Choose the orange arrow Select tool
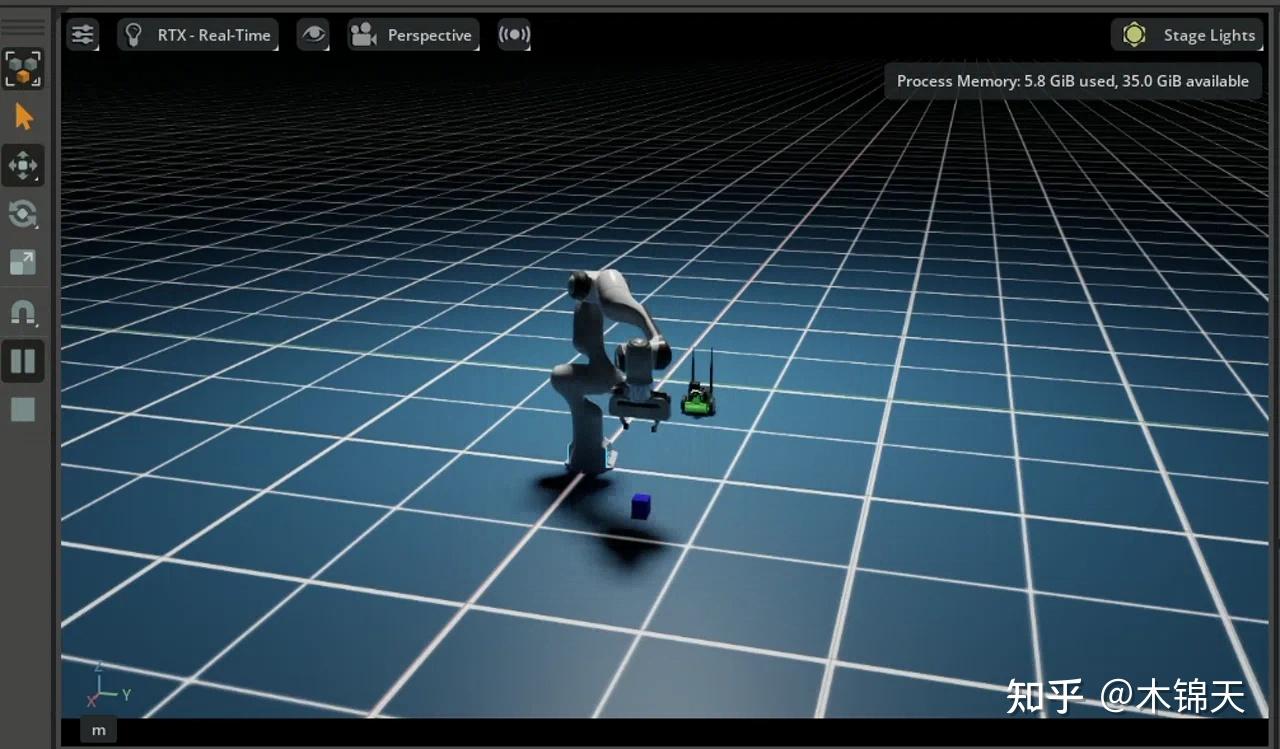 click(x=23, y=117)
